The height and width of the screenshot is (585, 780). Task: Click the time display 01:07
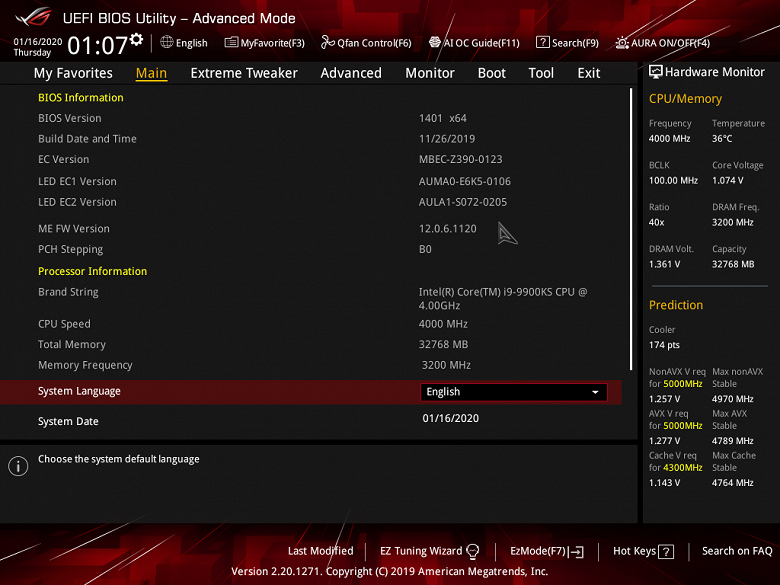tap(98, 45)
